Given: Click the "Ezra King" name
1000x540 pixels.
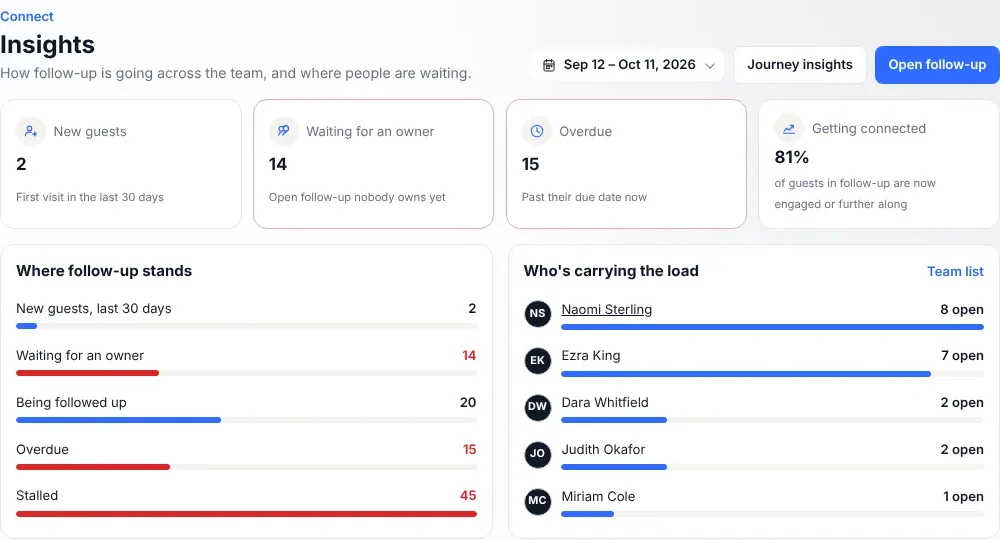Looking at the screenshot, I should pyautogui.click(x=591, y=356).
